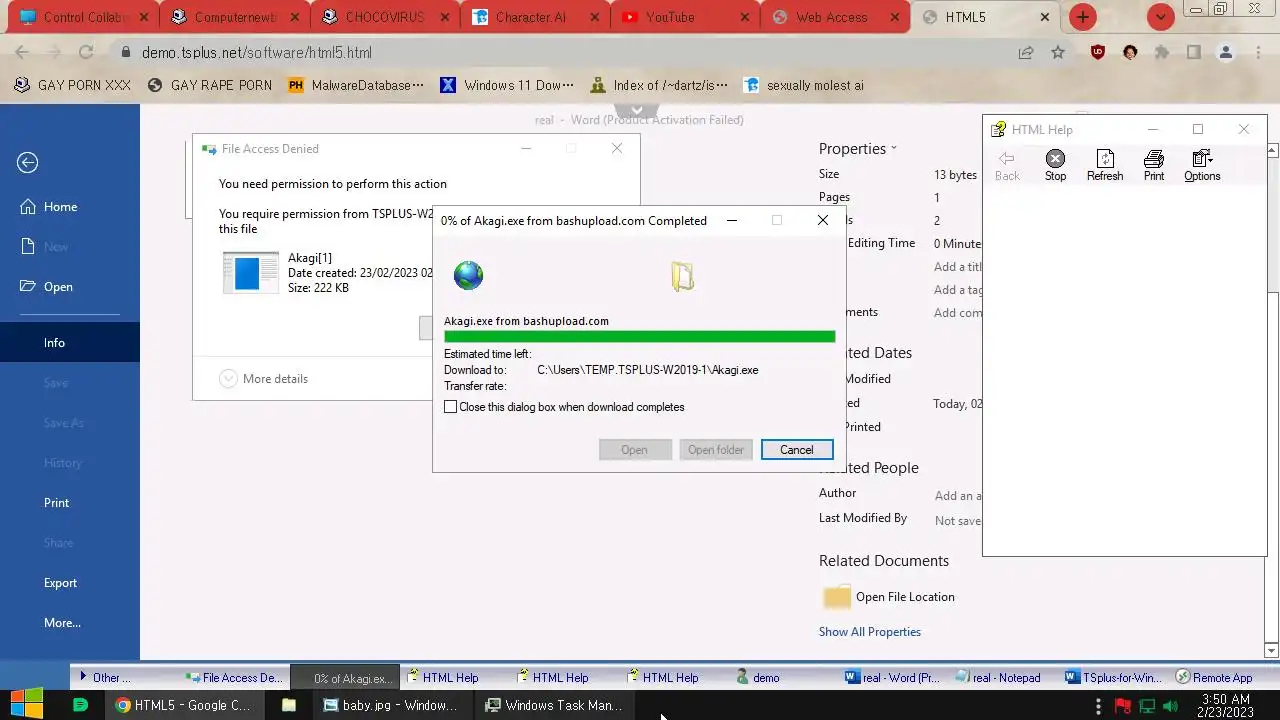Open File Explorer from the taskbar
The height and width of the screenshot is (720, 1280).
point(289,705)
